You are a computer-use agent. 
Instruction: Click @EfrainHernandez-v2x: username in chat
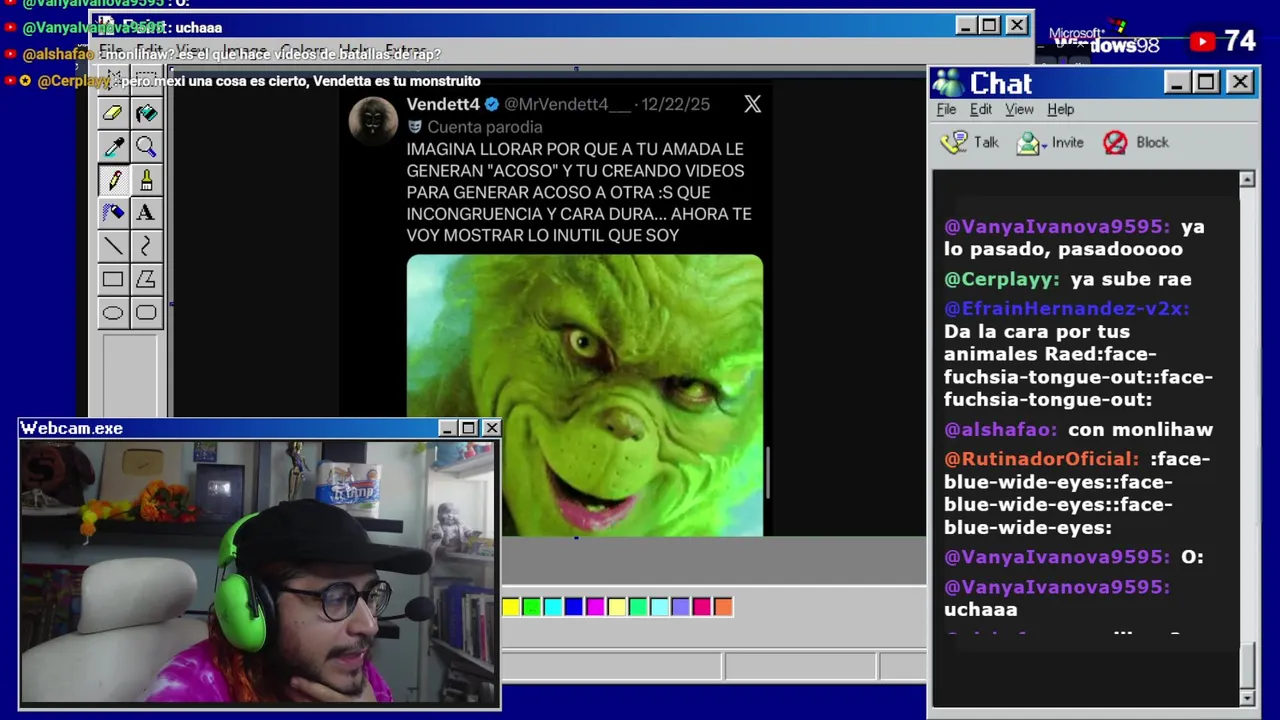click(1067, 308)
